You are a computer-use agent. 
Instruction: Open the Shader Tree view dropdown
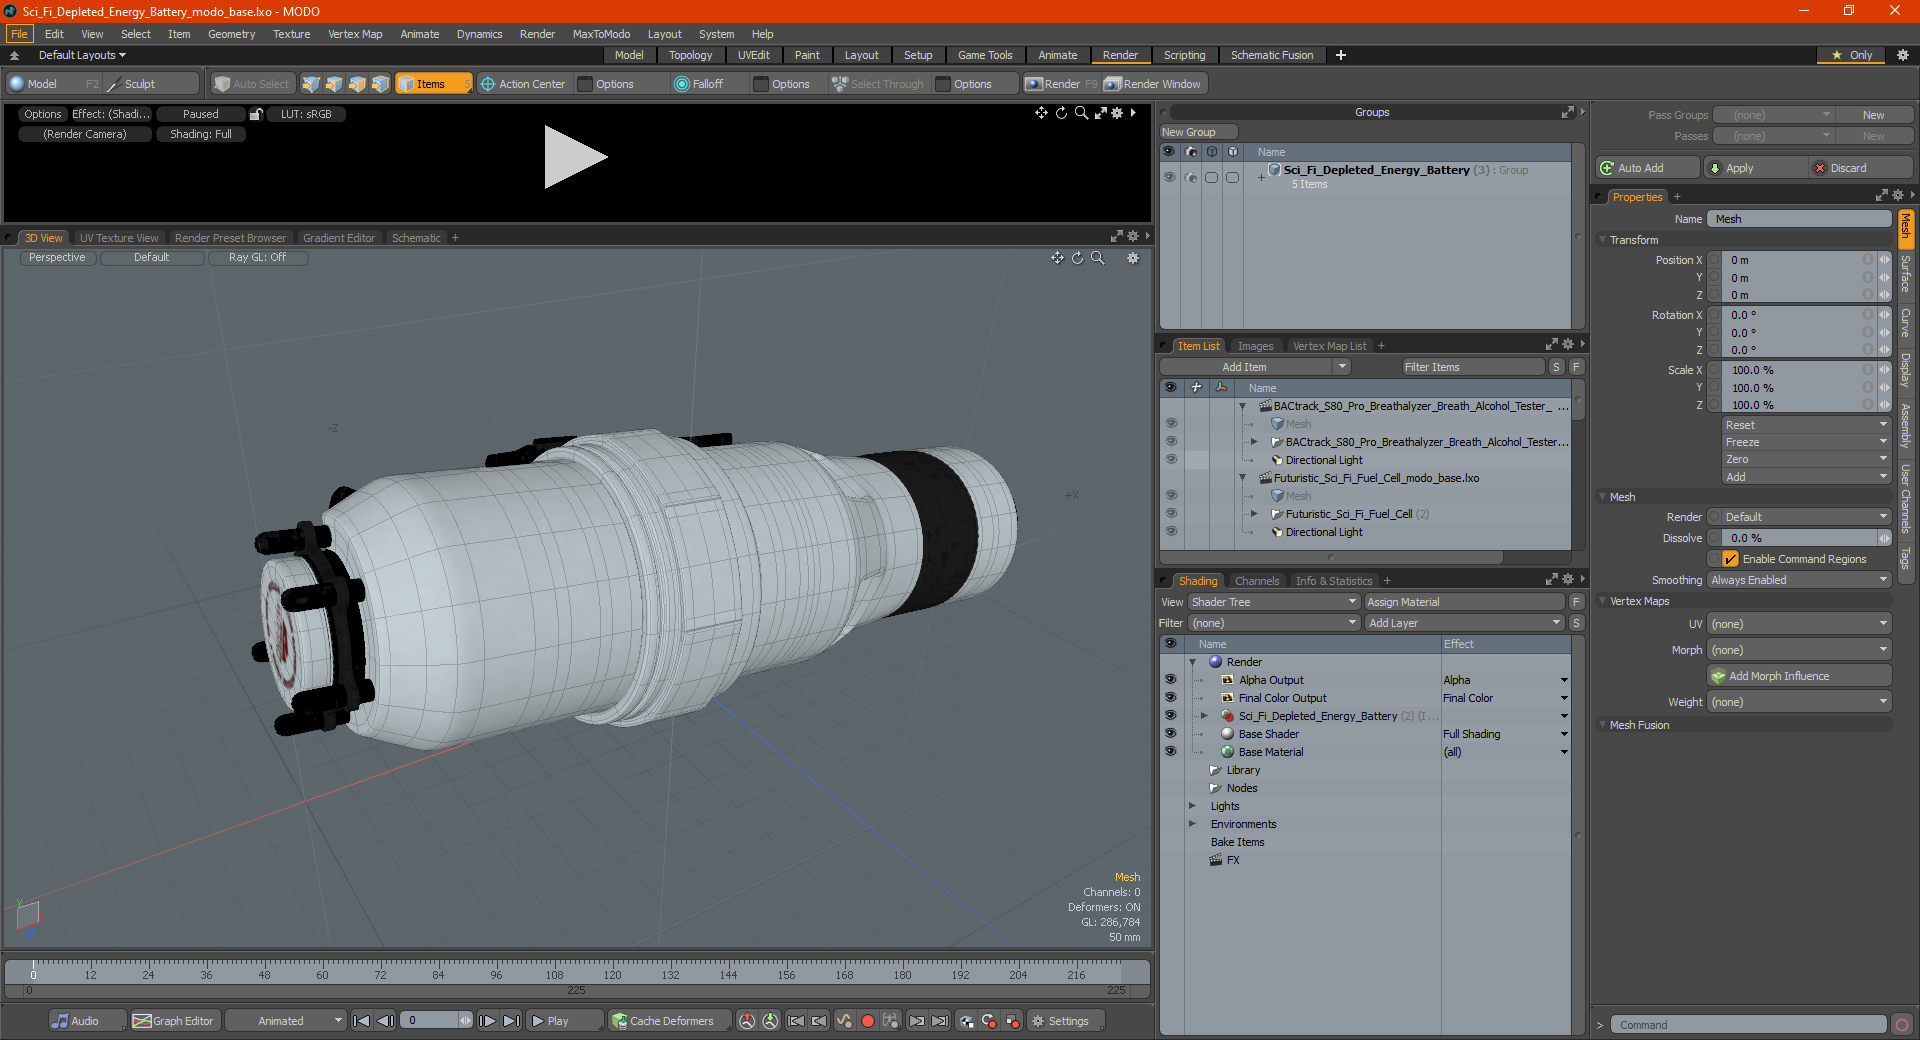(1274, 602)
